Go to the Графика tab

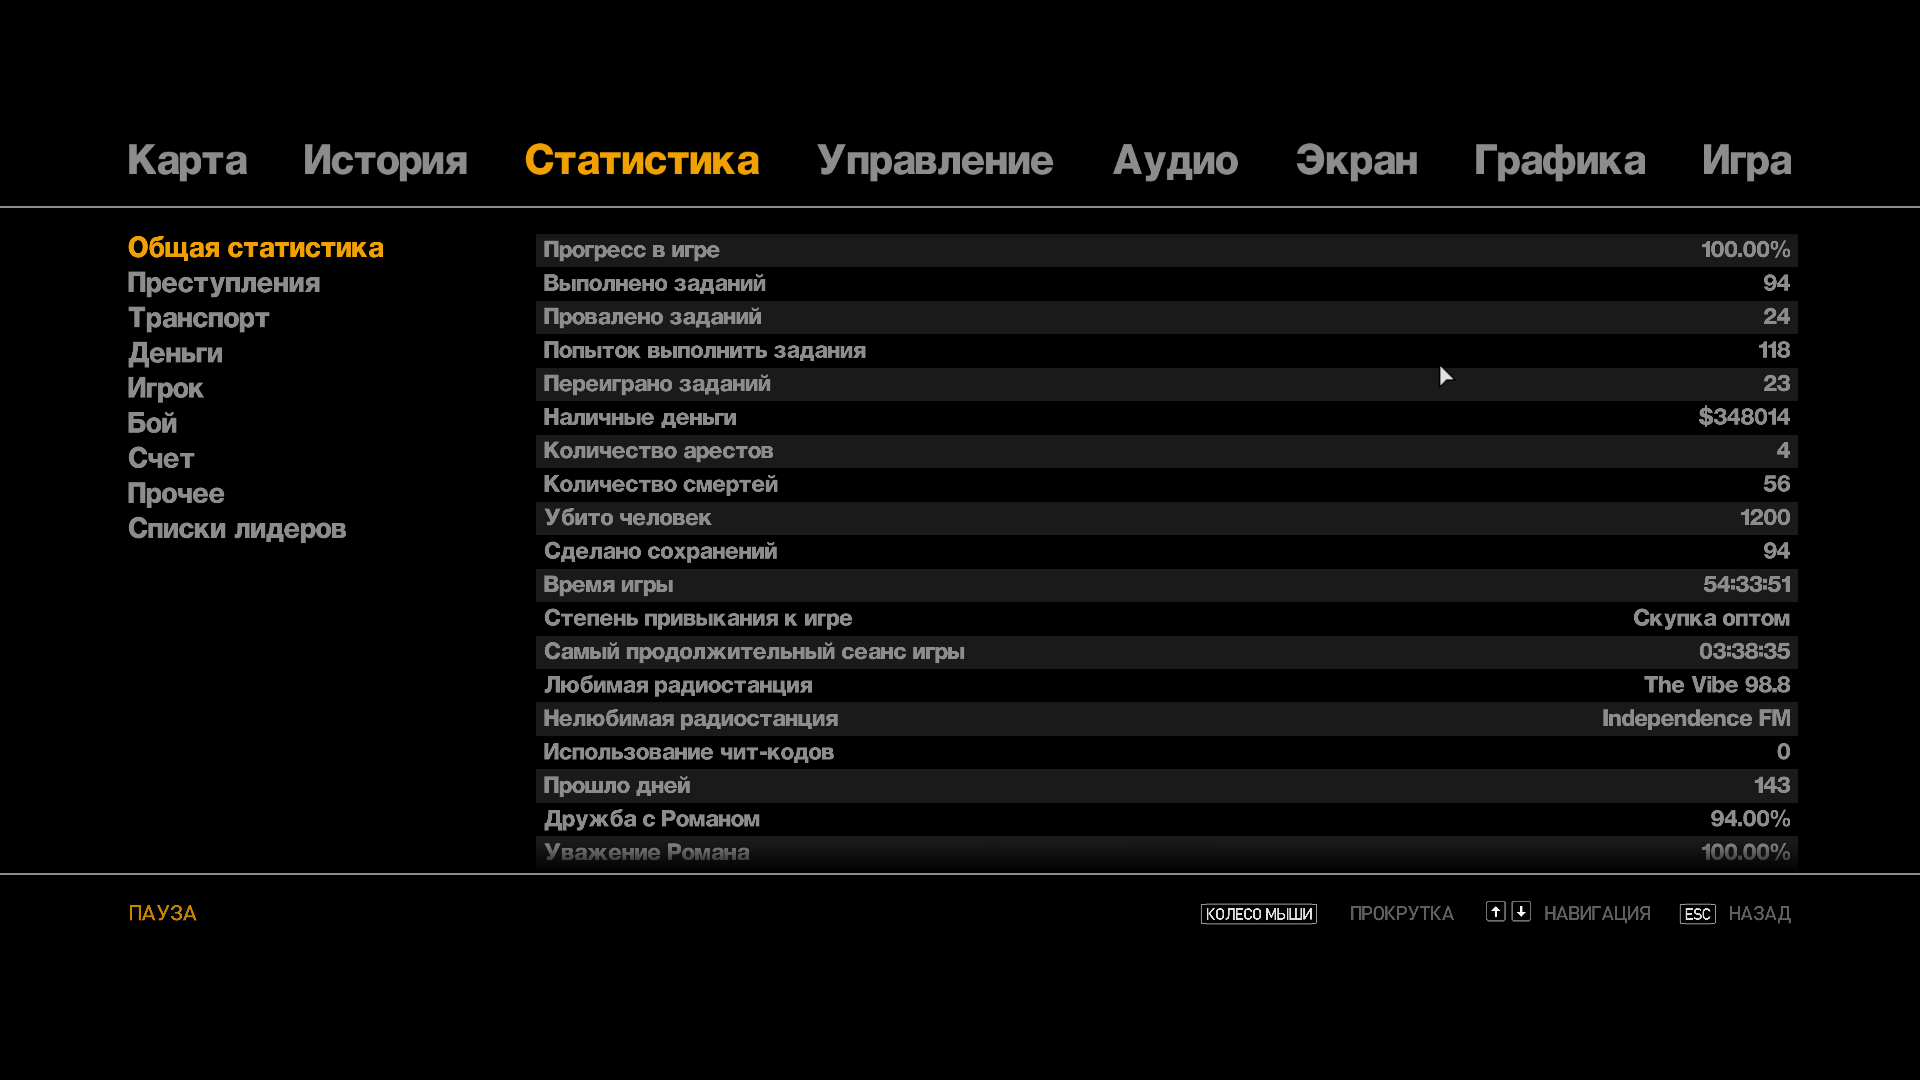(x=1559, y=161)
